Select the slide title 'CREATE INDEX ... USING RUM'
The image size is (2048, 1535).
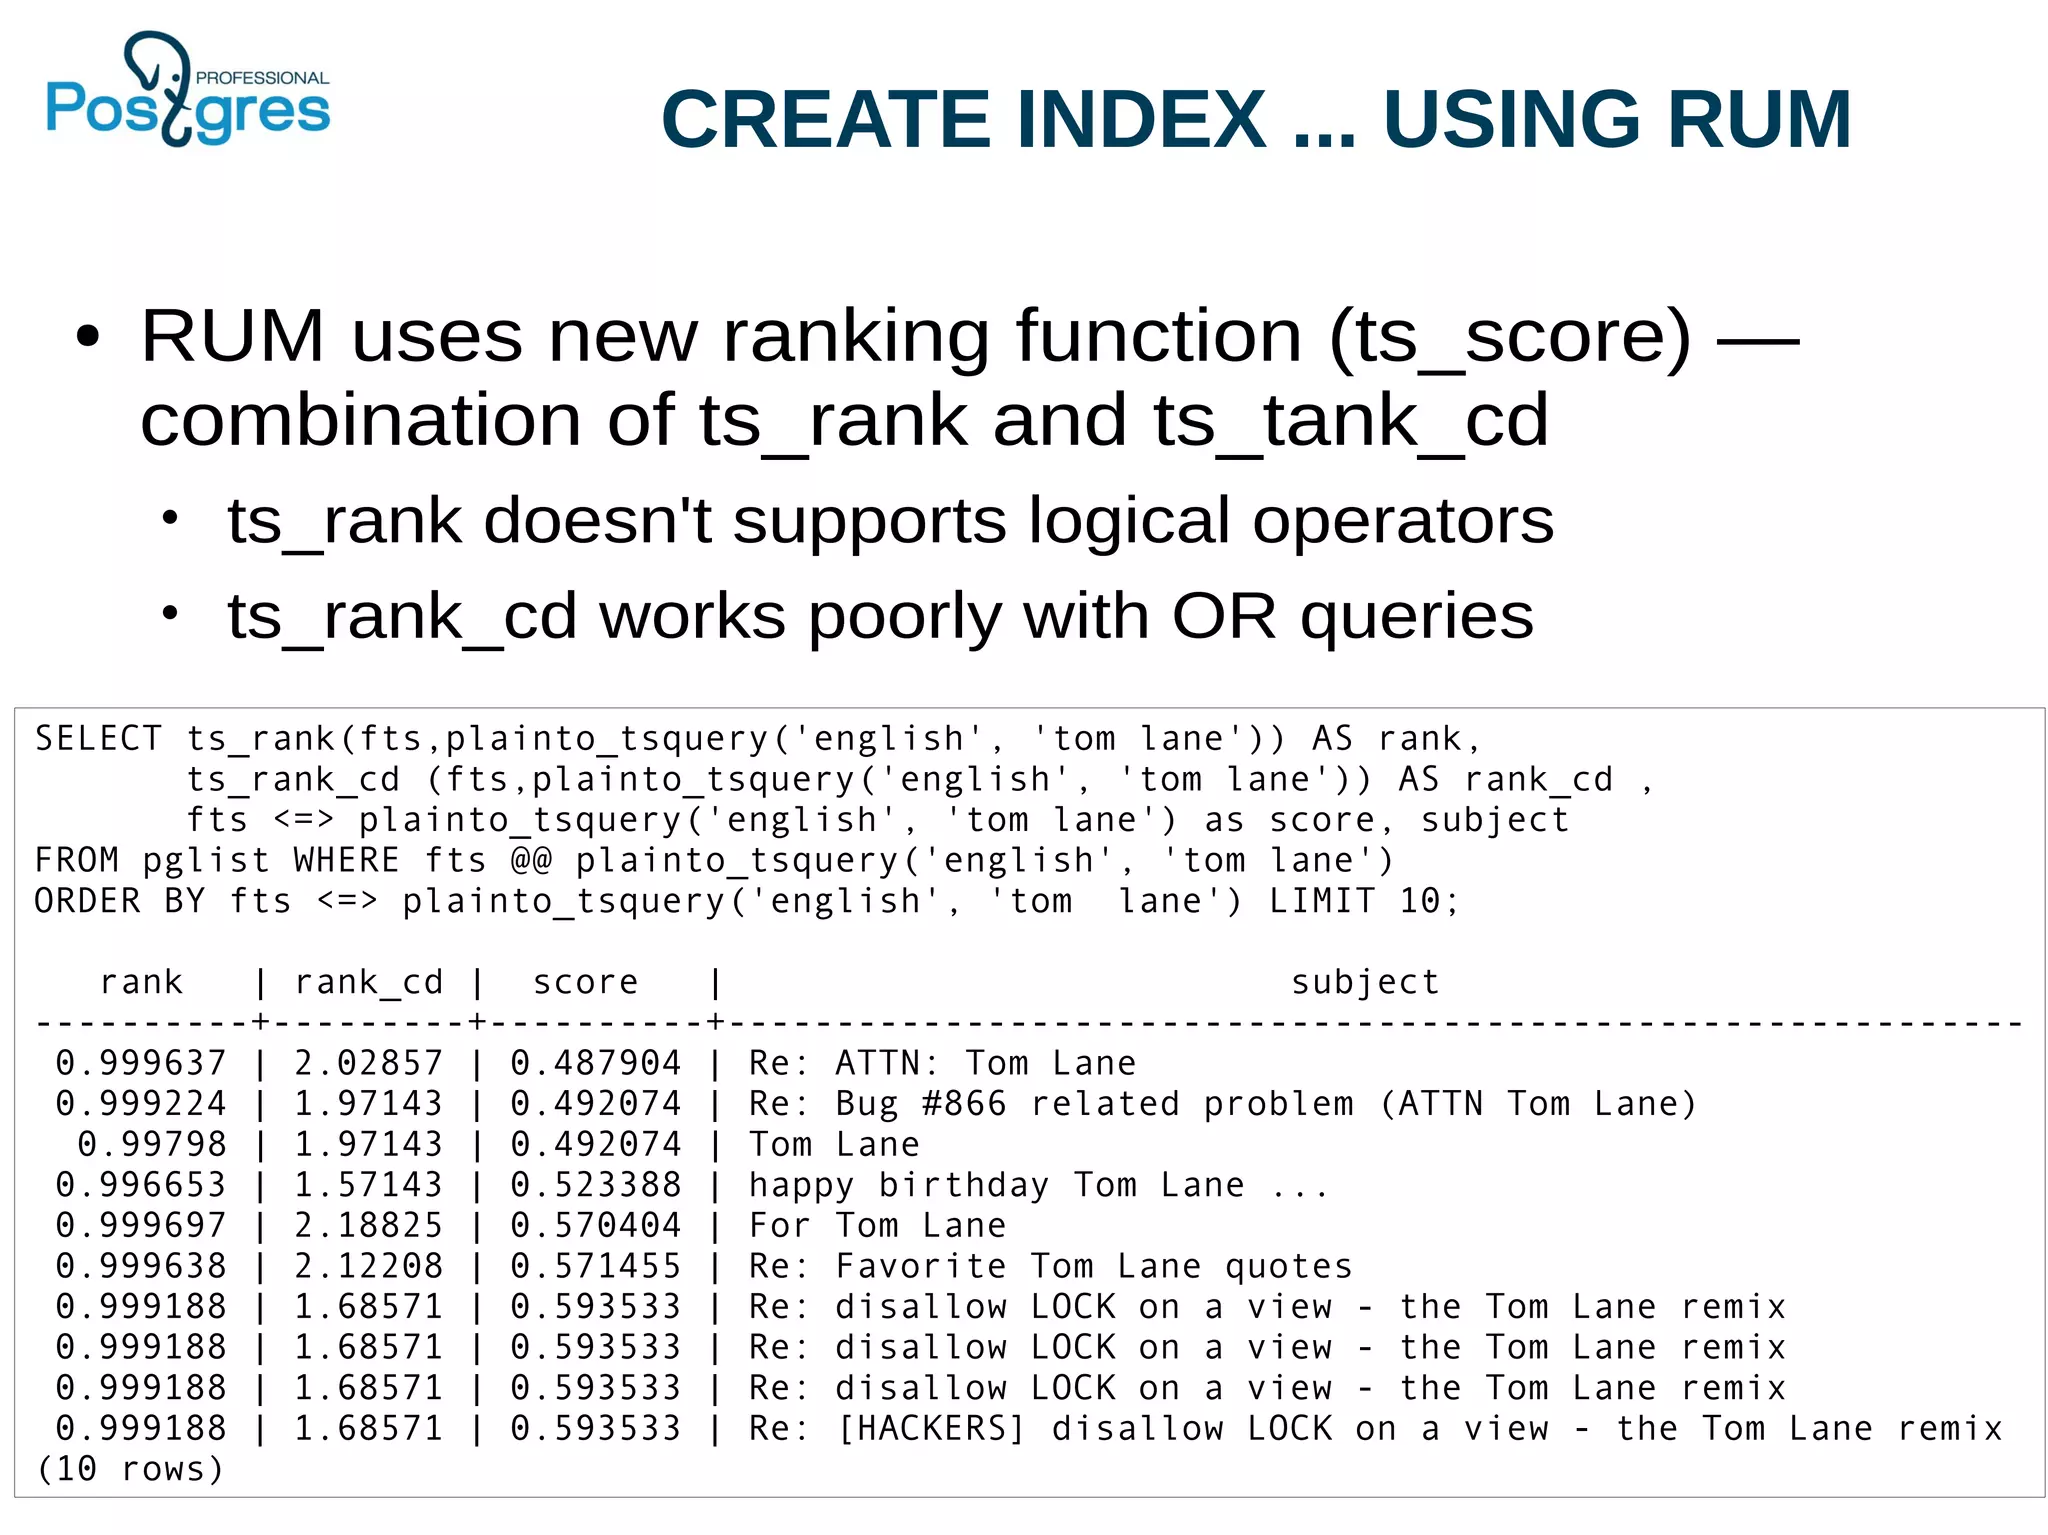click(x=1256, y=119)
